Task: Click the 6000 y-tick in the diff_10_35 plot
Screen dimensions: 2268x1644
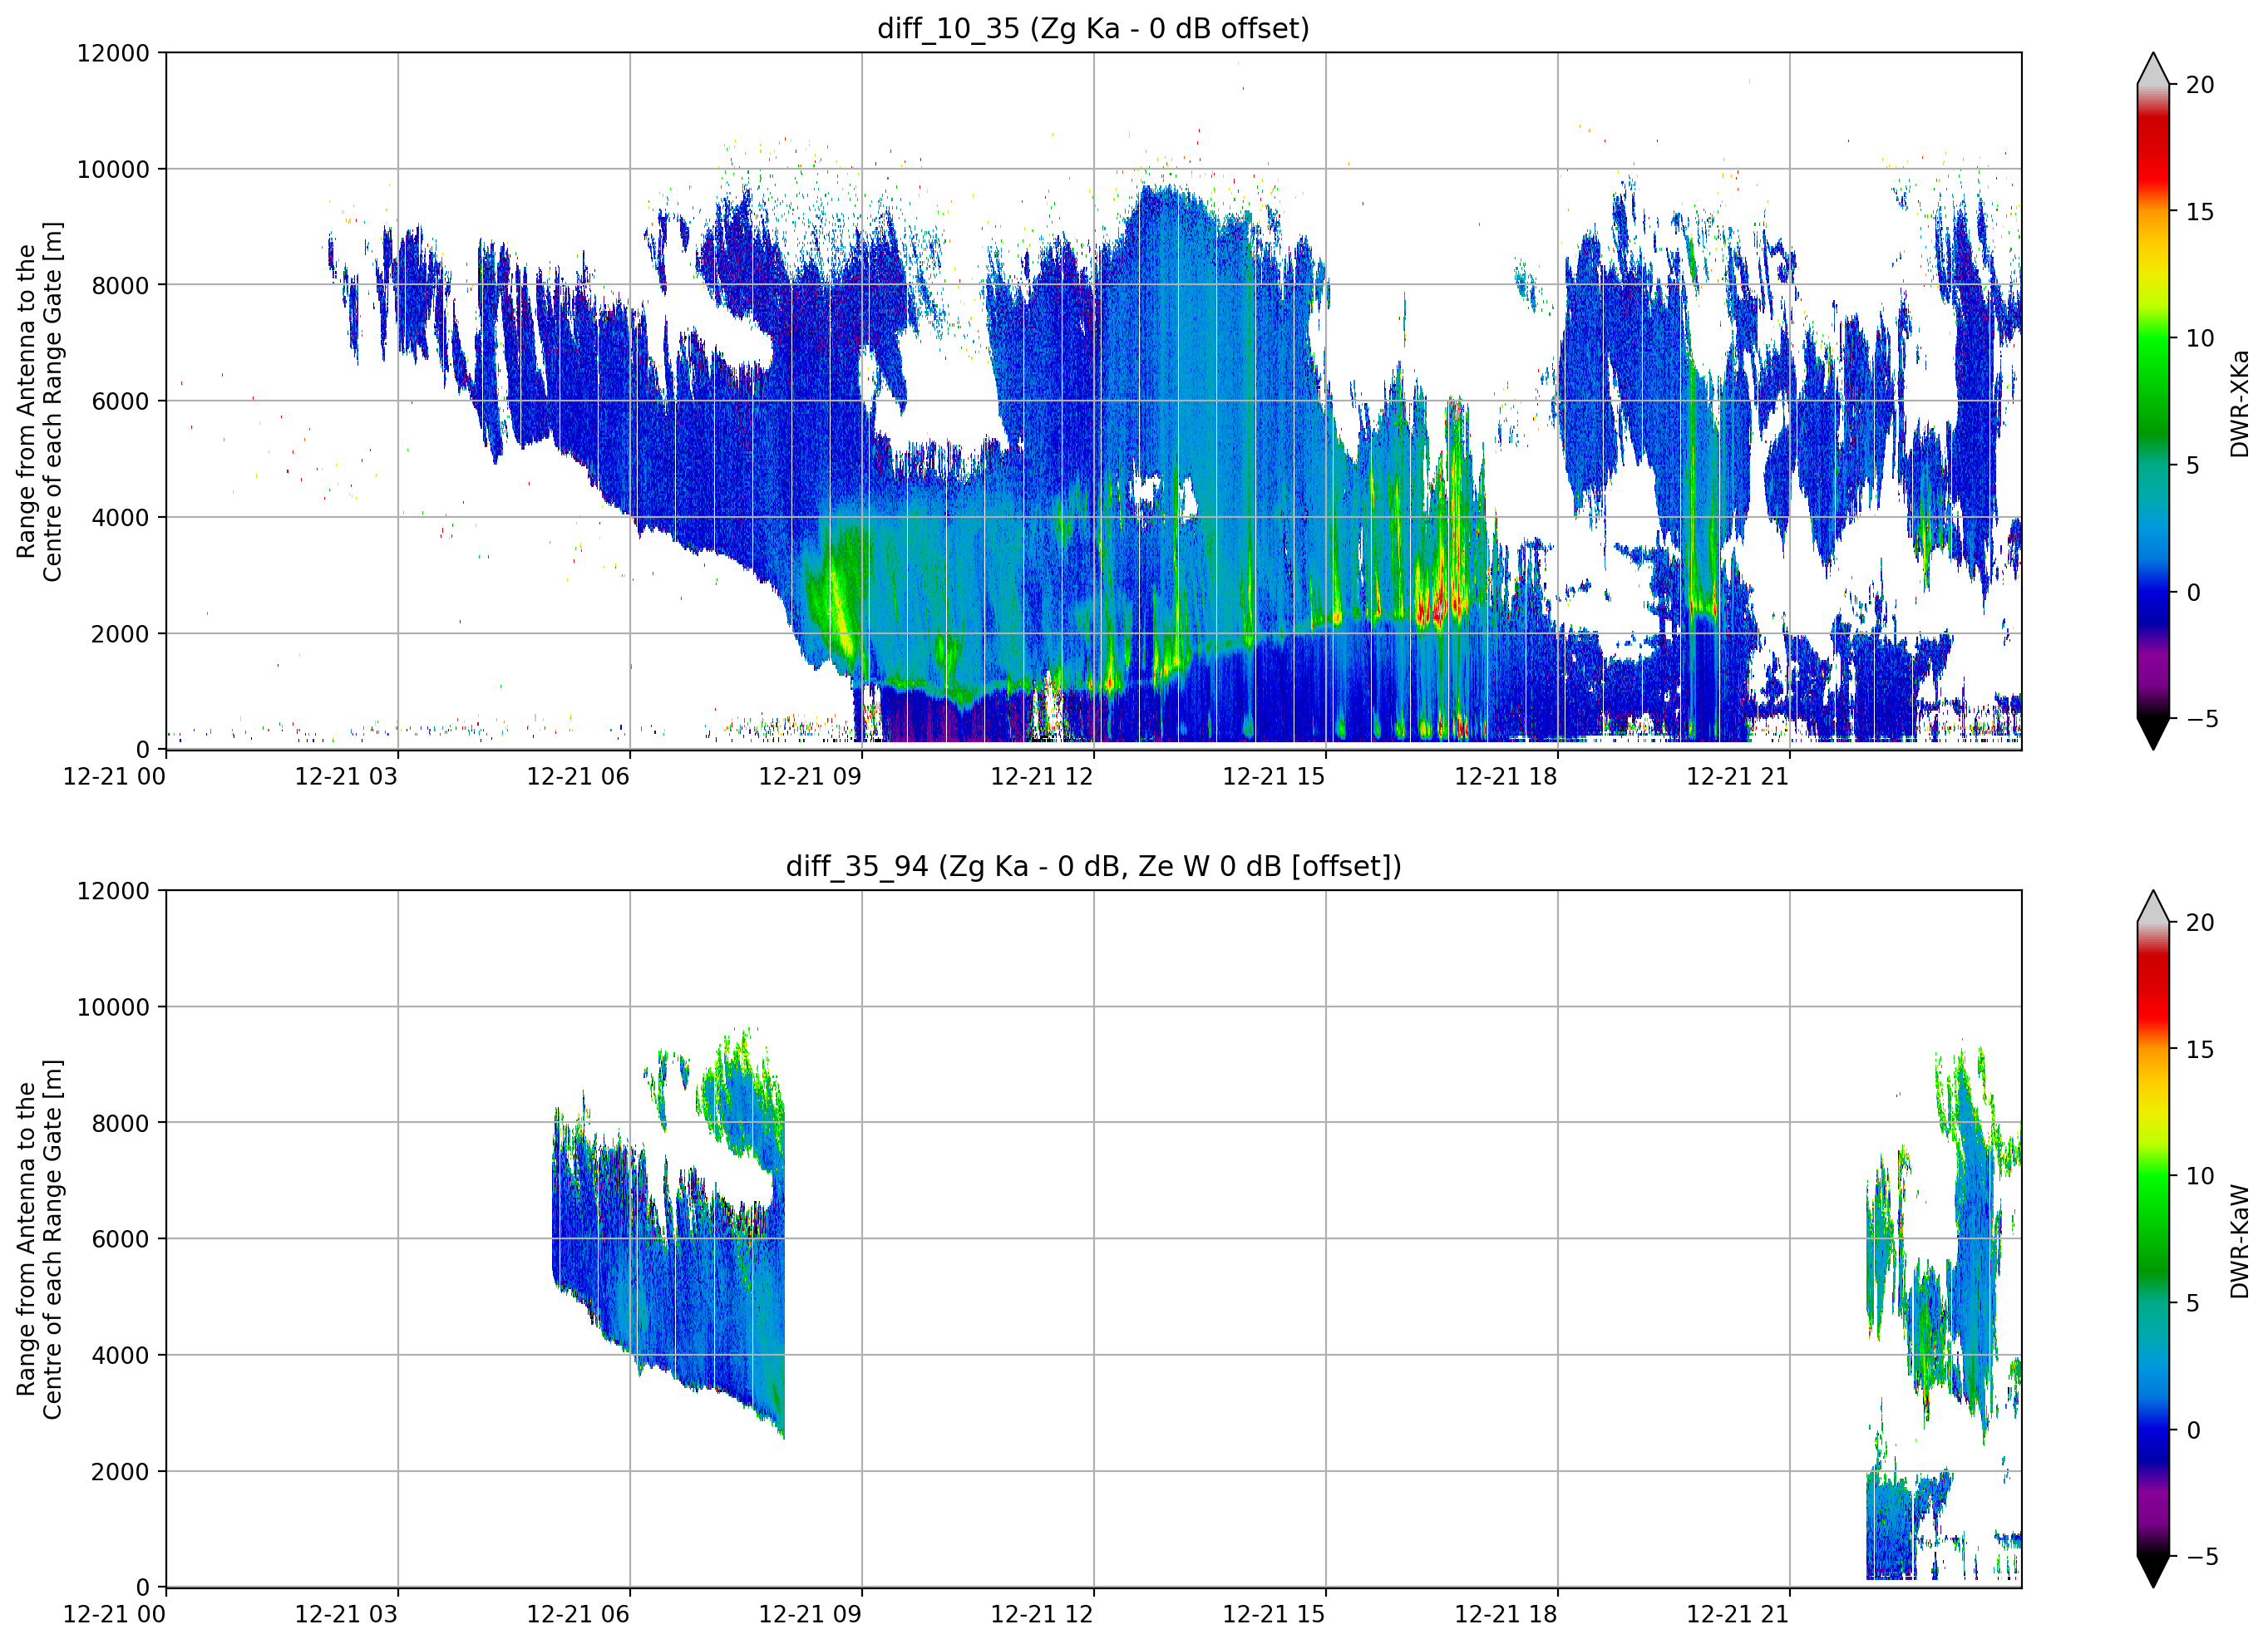Action: (120, 401)
